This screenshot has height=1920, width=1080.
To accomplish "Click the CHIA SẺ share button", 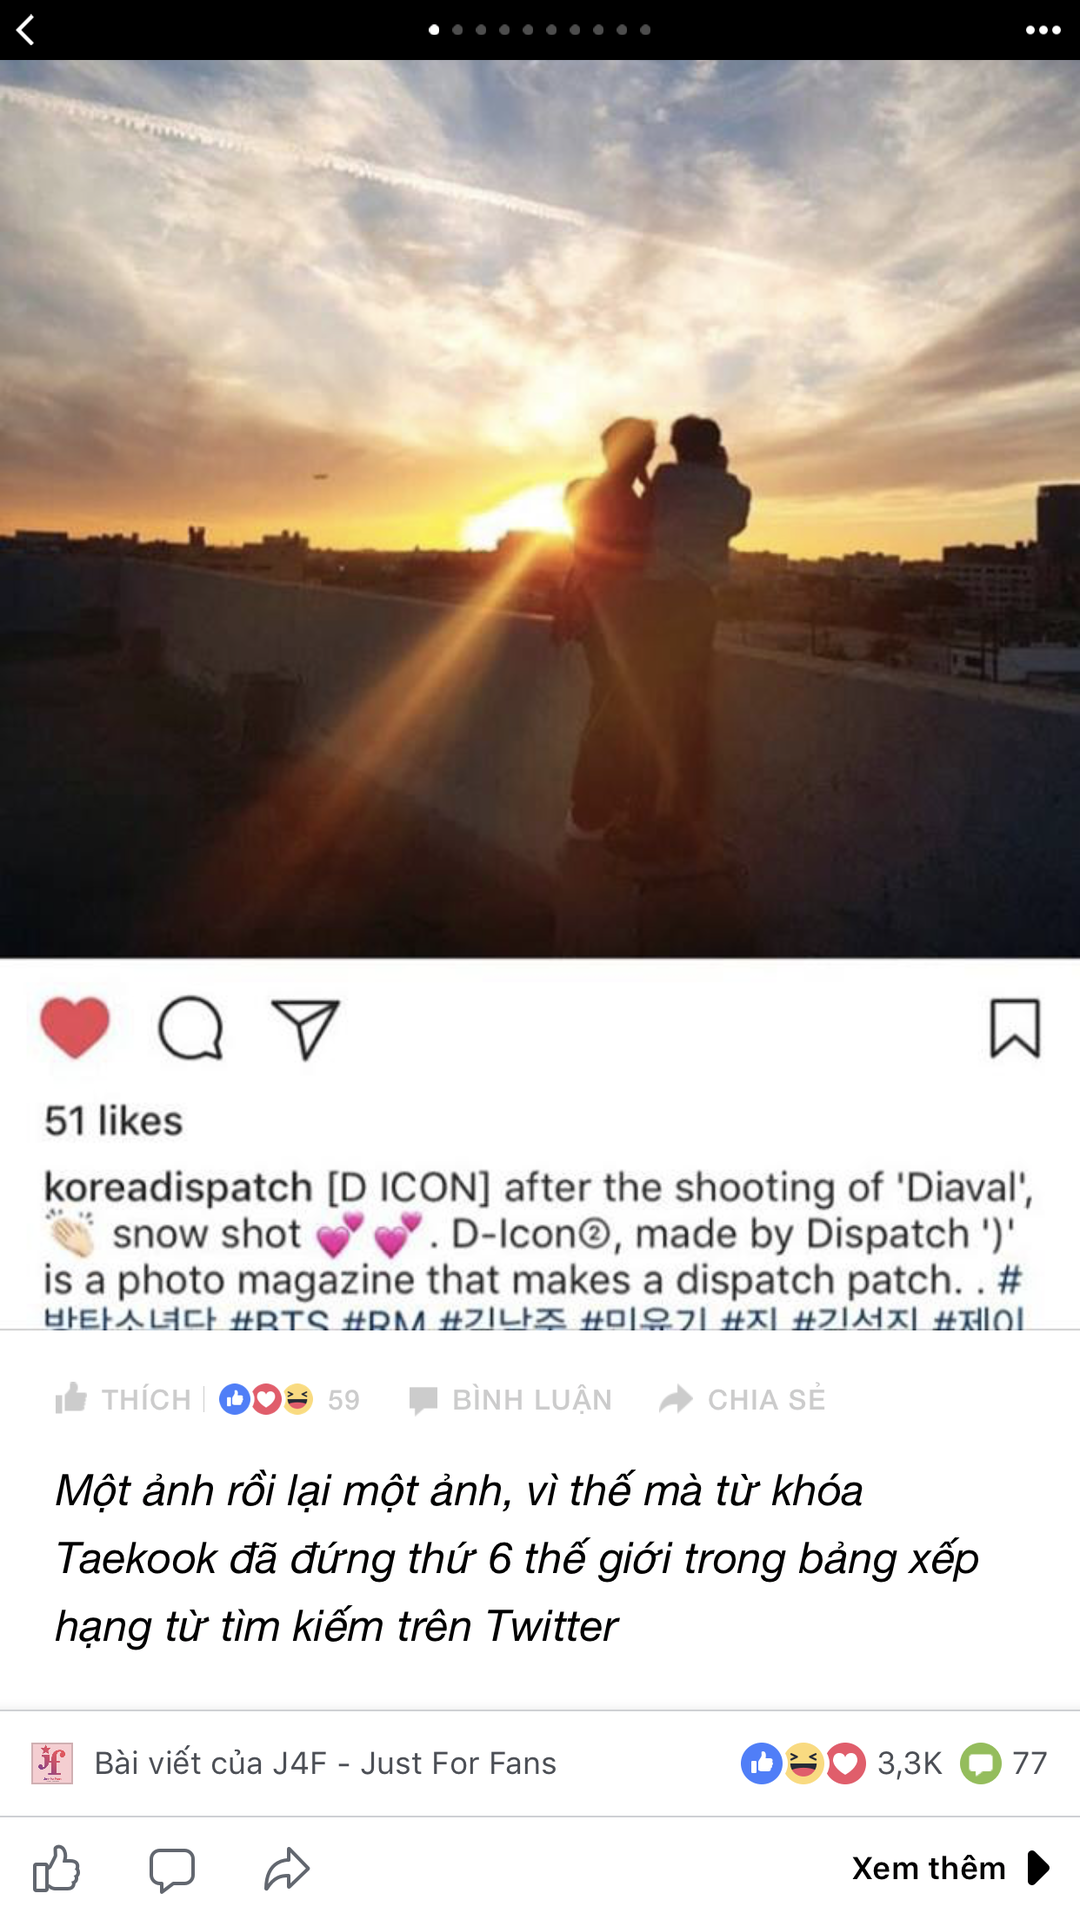I will click(x=742, y=1399).
